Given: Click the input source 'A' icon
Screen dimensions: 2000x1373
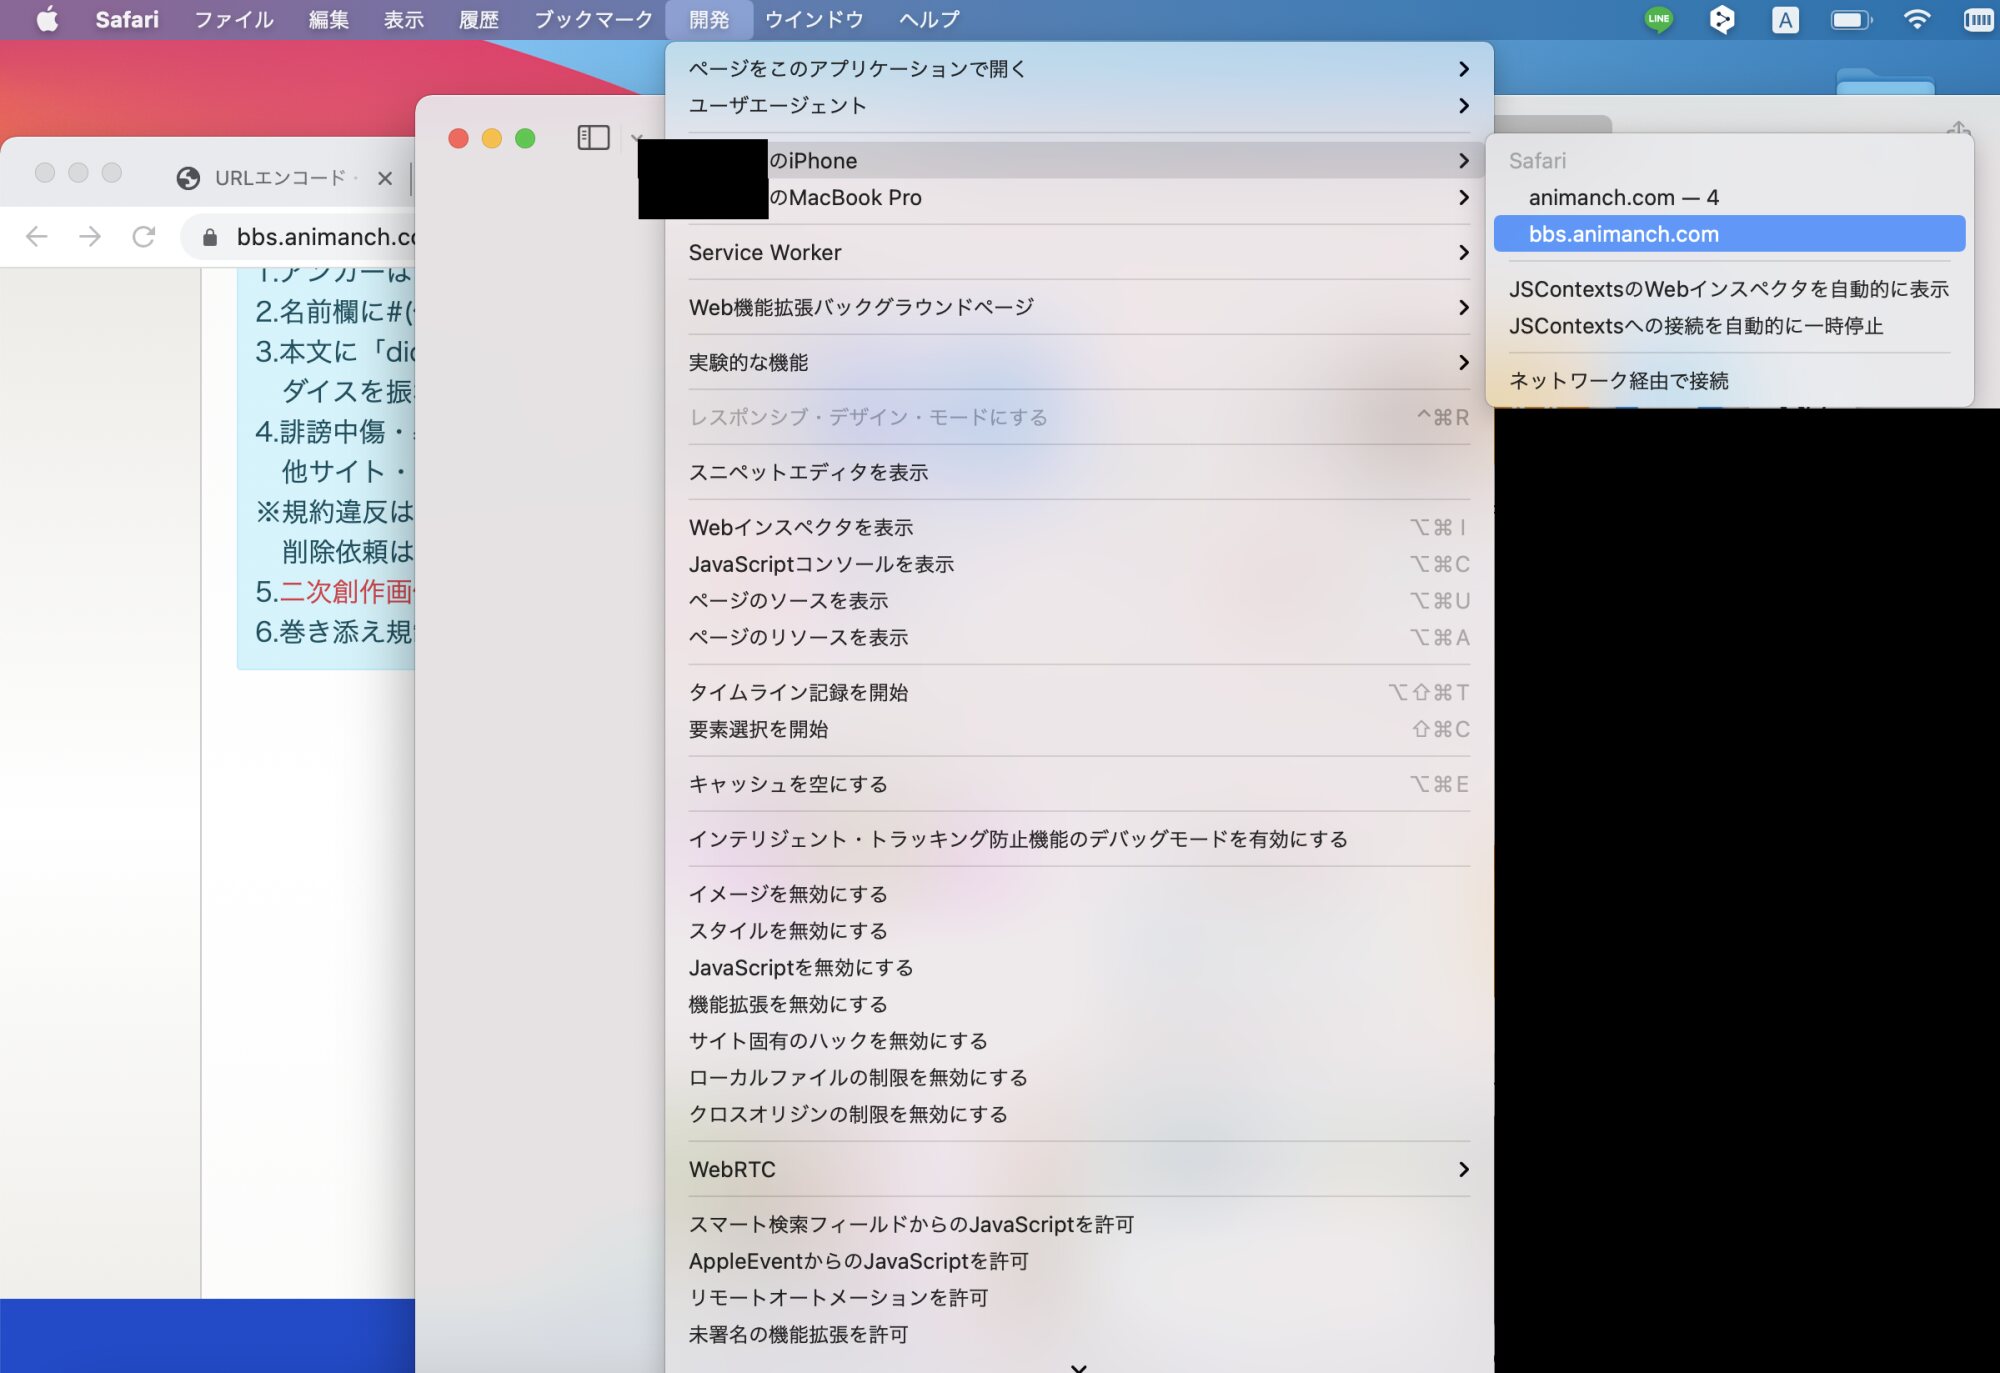Looking at the screenshot, I should (x=1785, y=19).
